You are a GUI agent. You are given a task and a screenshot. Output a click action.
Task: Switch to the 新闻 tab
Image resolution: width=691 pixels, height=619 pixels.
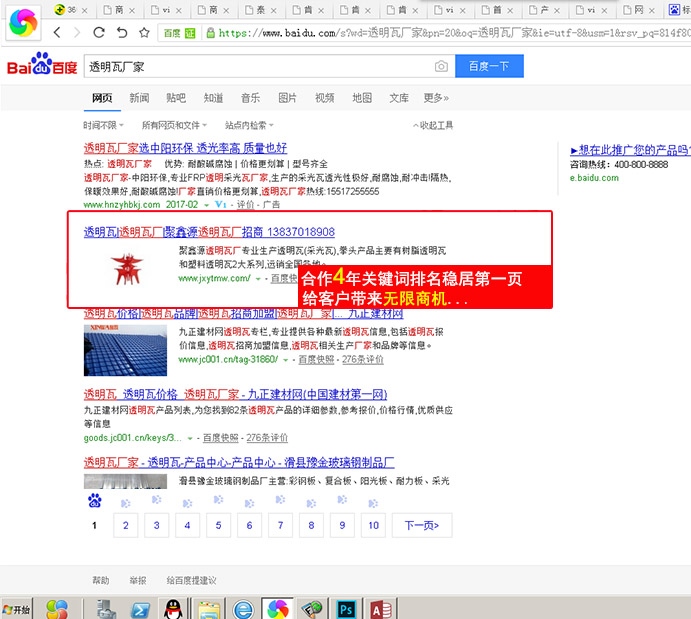139,98
